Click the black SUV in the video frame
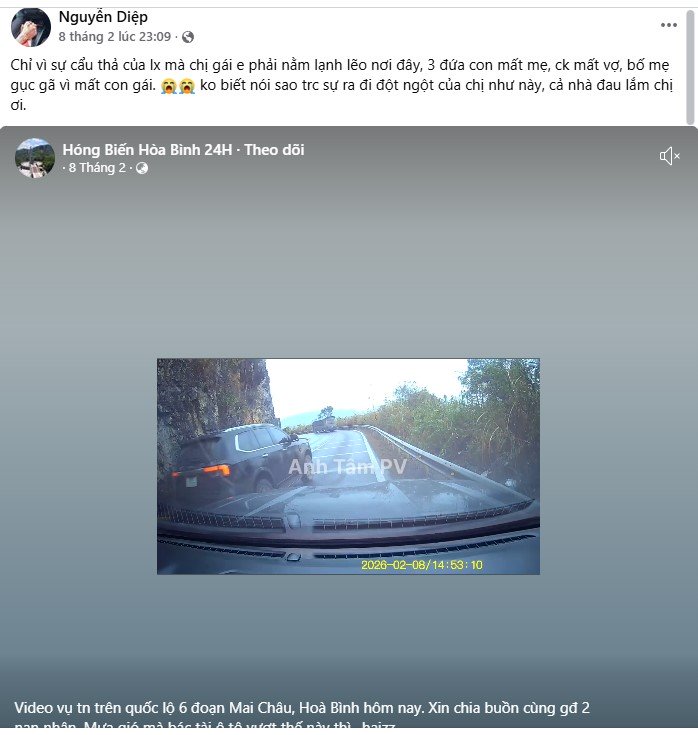The image size is (698, 735). [x=239, y=460]
